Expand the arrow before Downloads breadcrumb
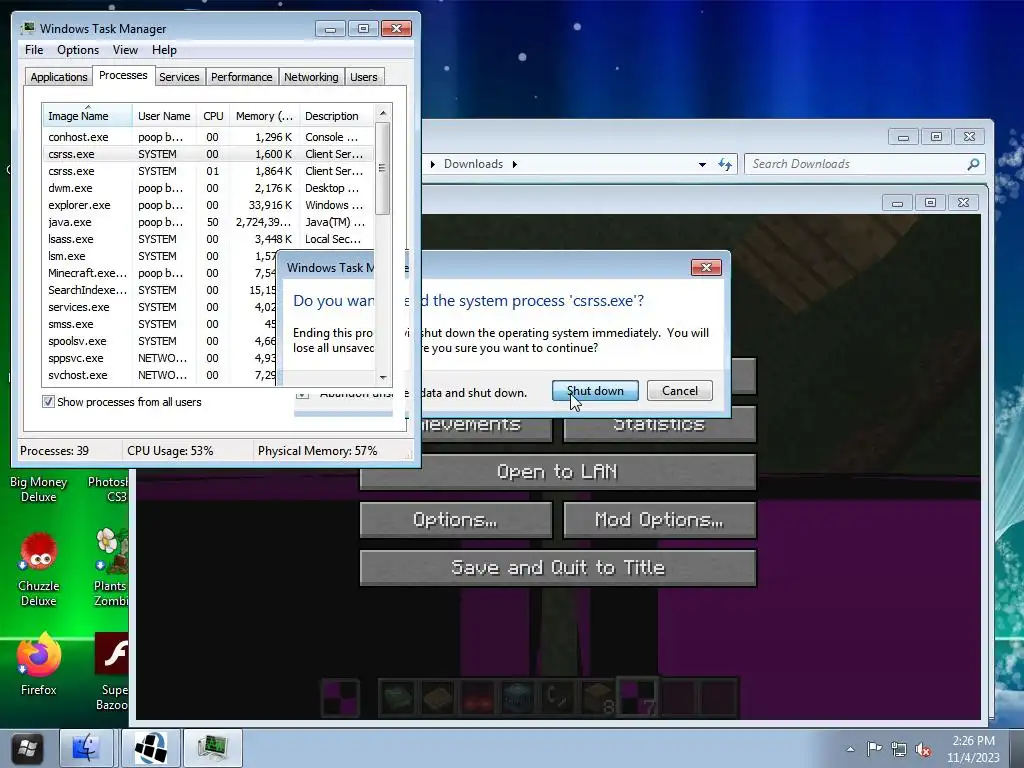The image size is (1024, 768). click(432, 164)
